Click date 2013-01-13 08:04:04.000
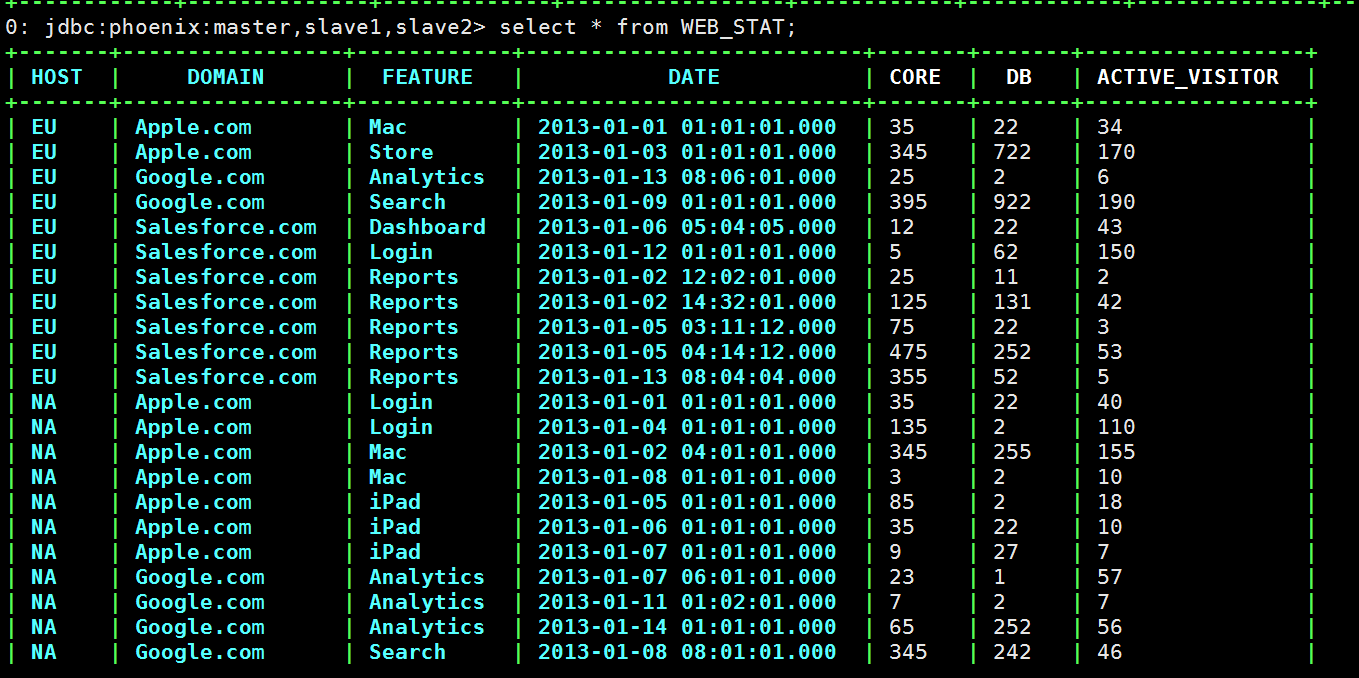The width and height of the screenshot is (1359, 678). pyautogui.click(x=687, y=377)
